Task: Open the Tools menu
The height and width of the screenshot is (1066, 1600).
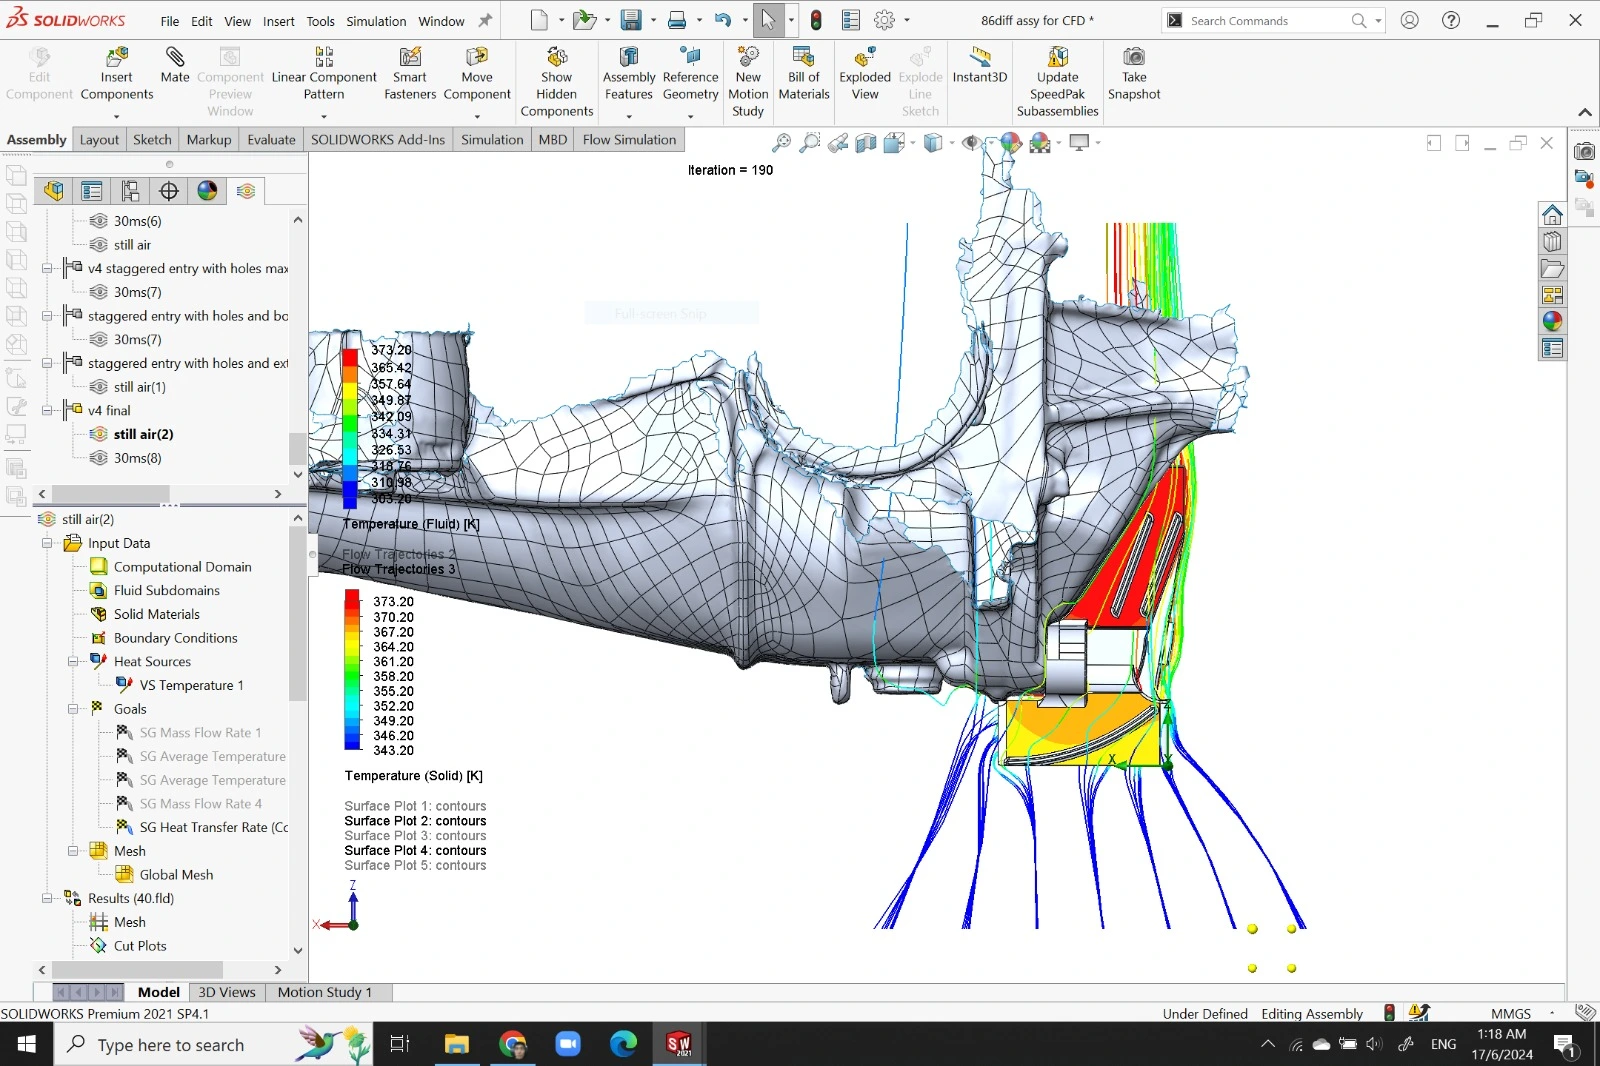Action: pyautogui.click(x=320, y=21)
